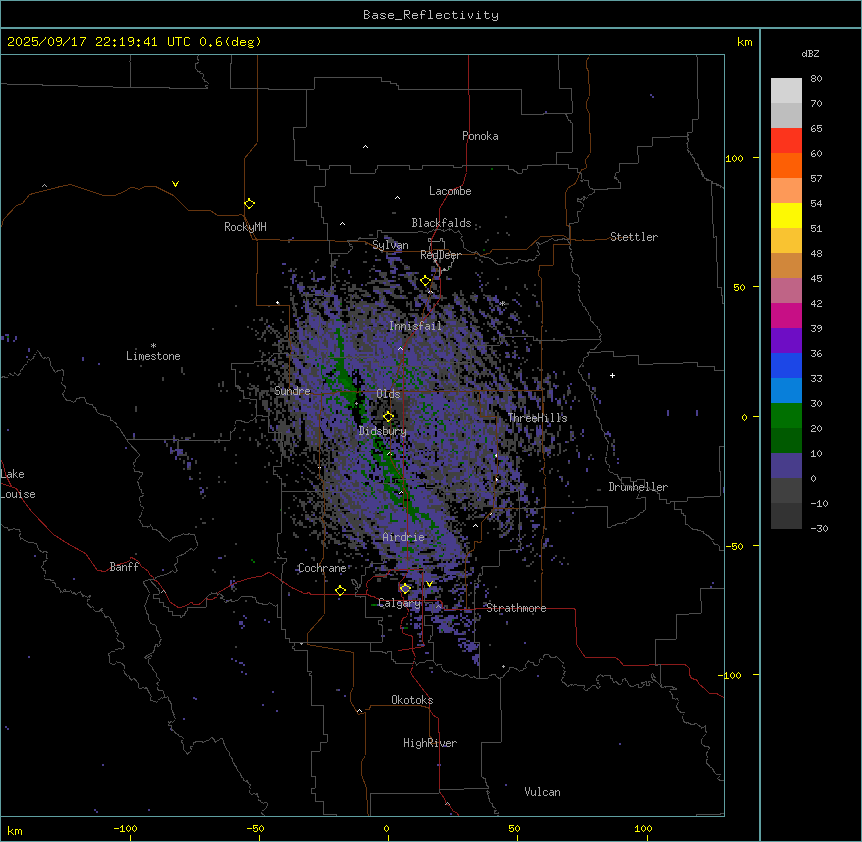
Task: Select the Ponoka city label
Action: point(480,136)
